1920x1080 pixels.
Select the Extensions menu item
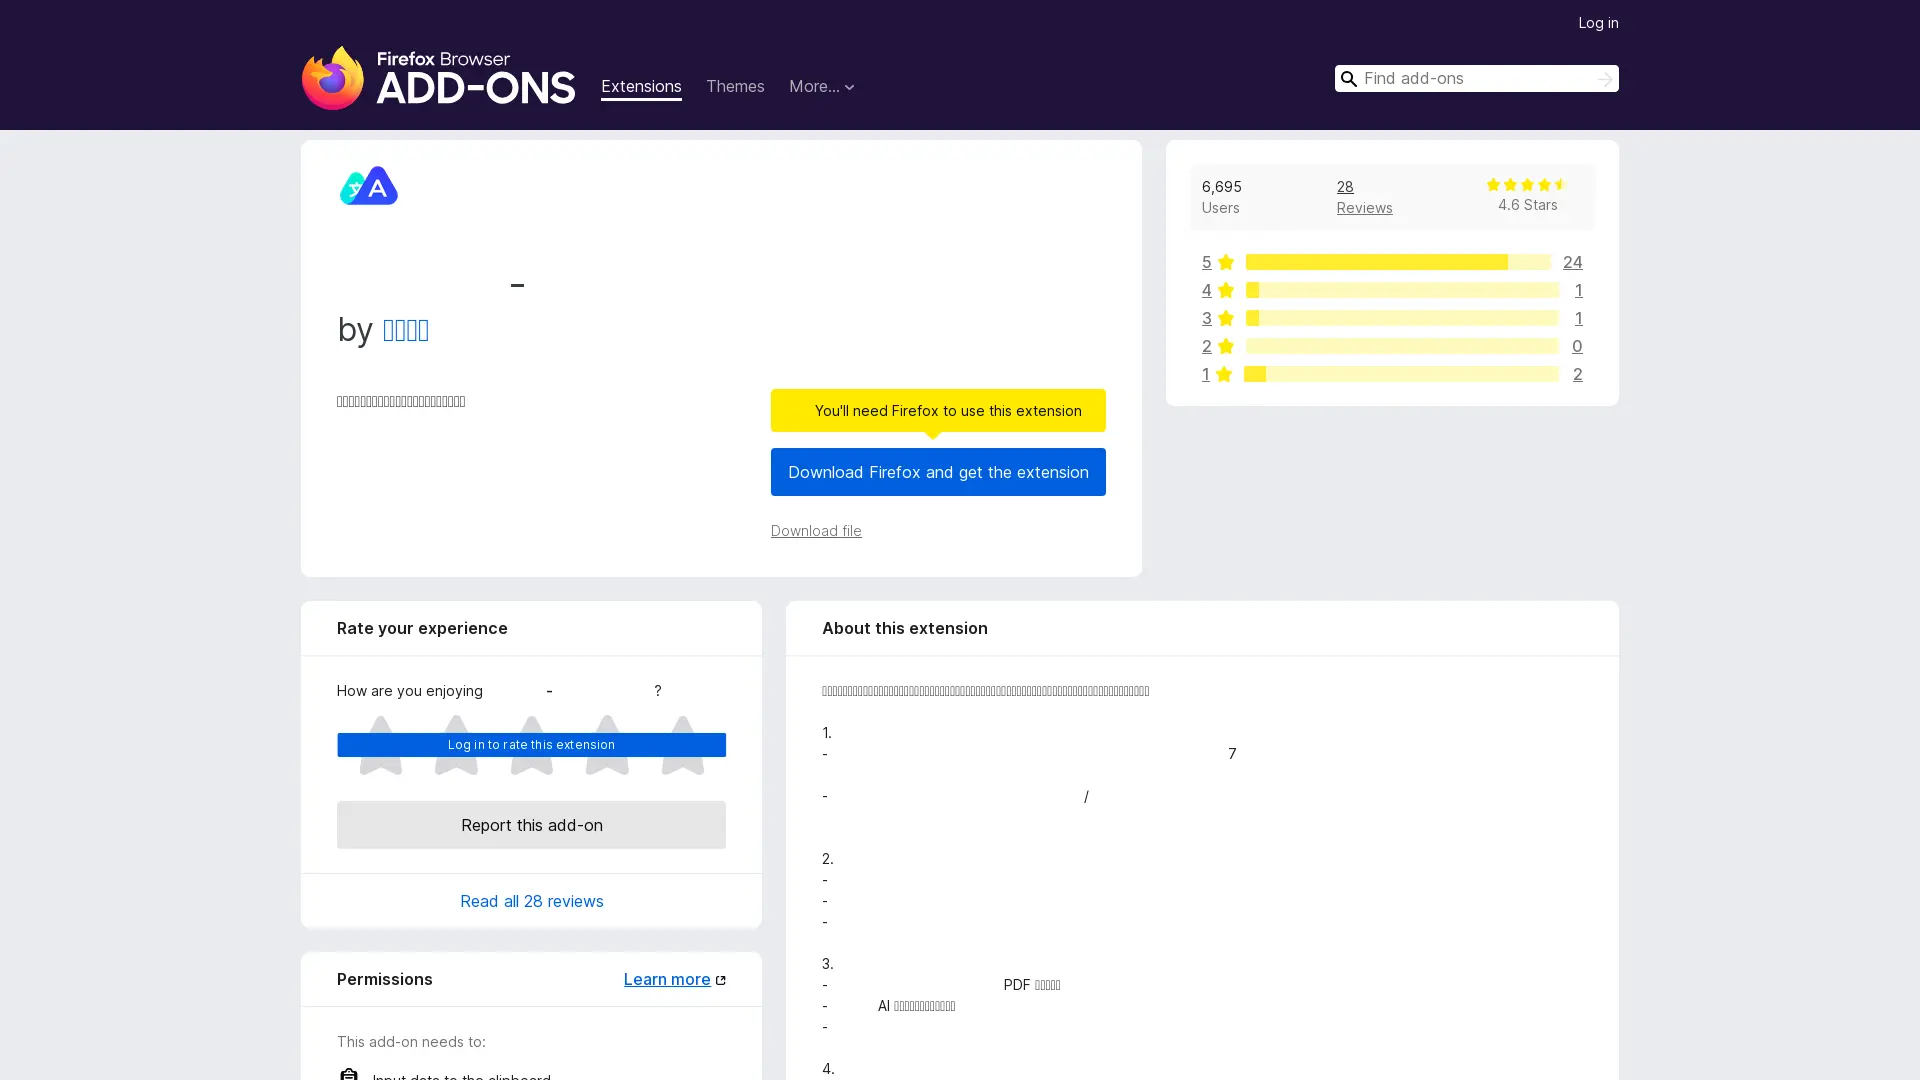[x=641, y=87]
